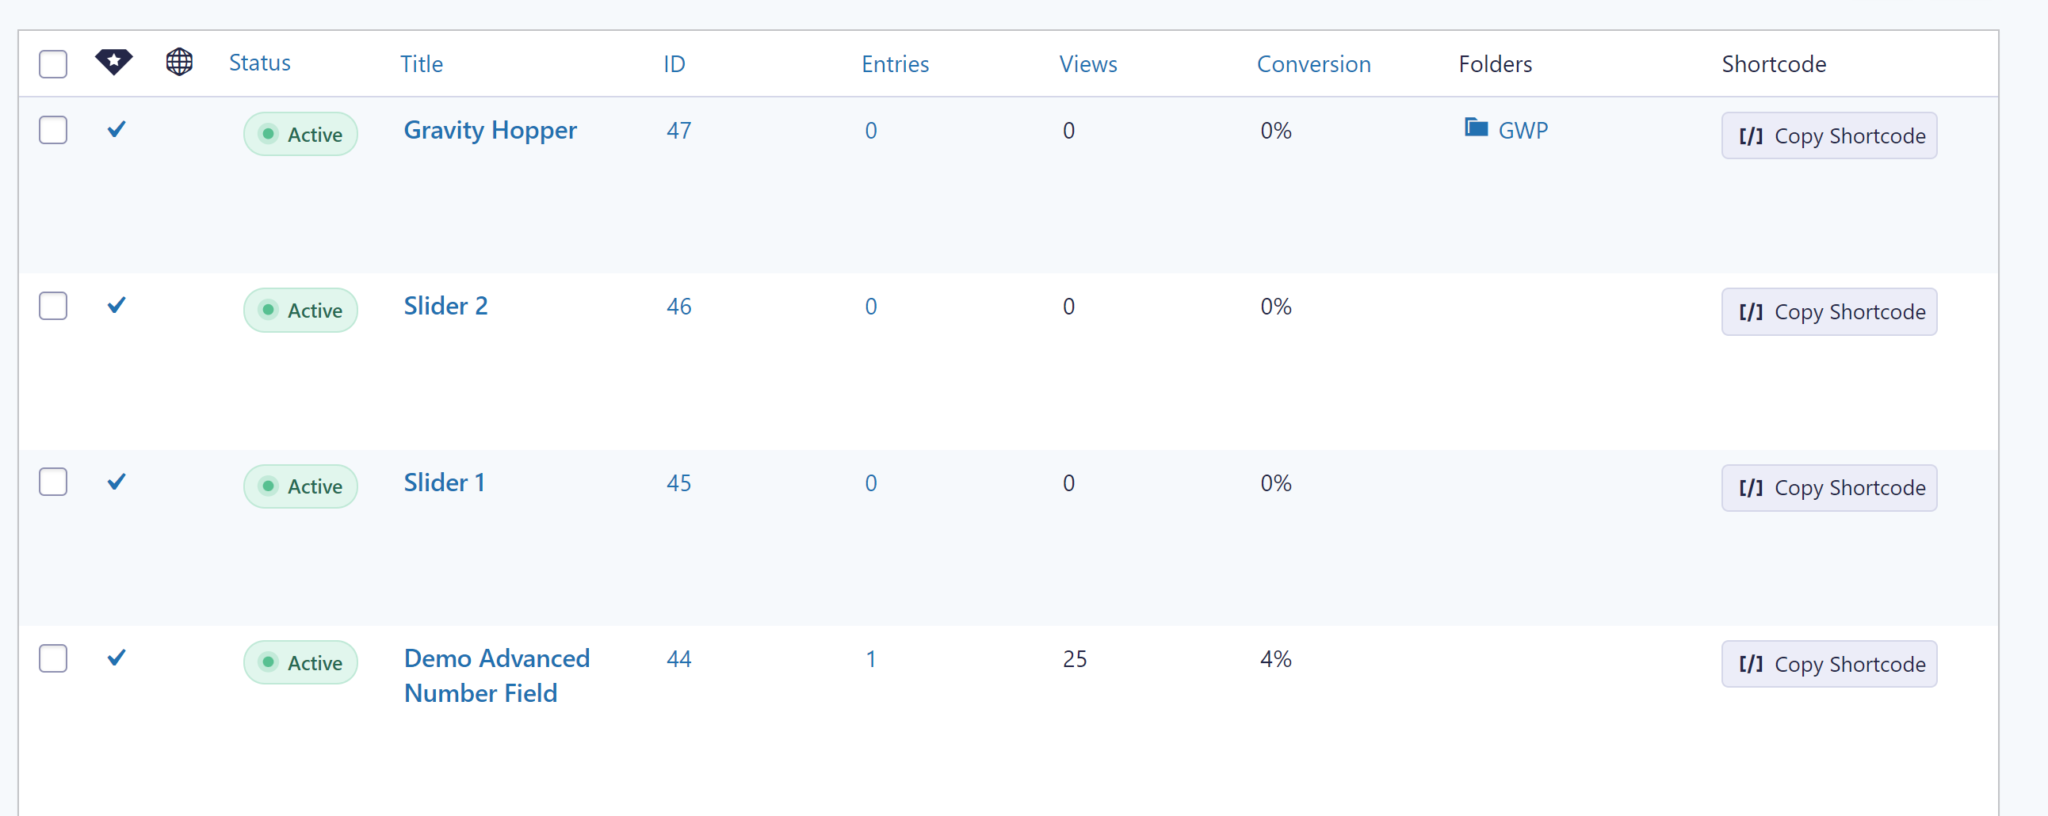Sort forms by the Title column
This screenshot has height=816, width=2048.
[421, 63]
